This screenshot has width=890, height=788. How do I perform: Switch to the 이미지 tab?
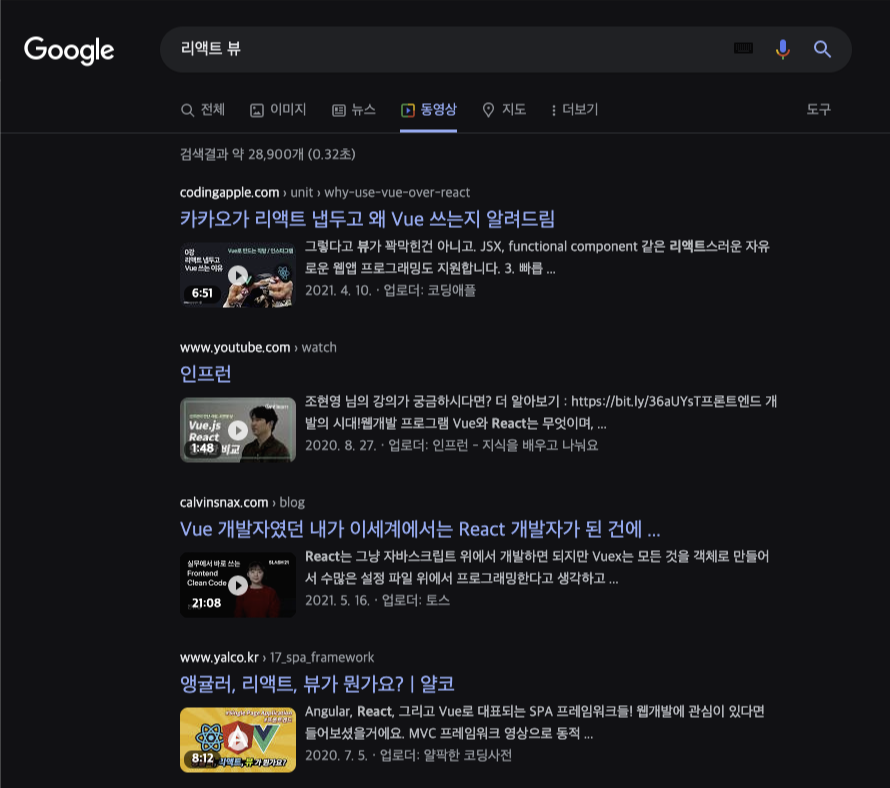(x=278, y=110)
